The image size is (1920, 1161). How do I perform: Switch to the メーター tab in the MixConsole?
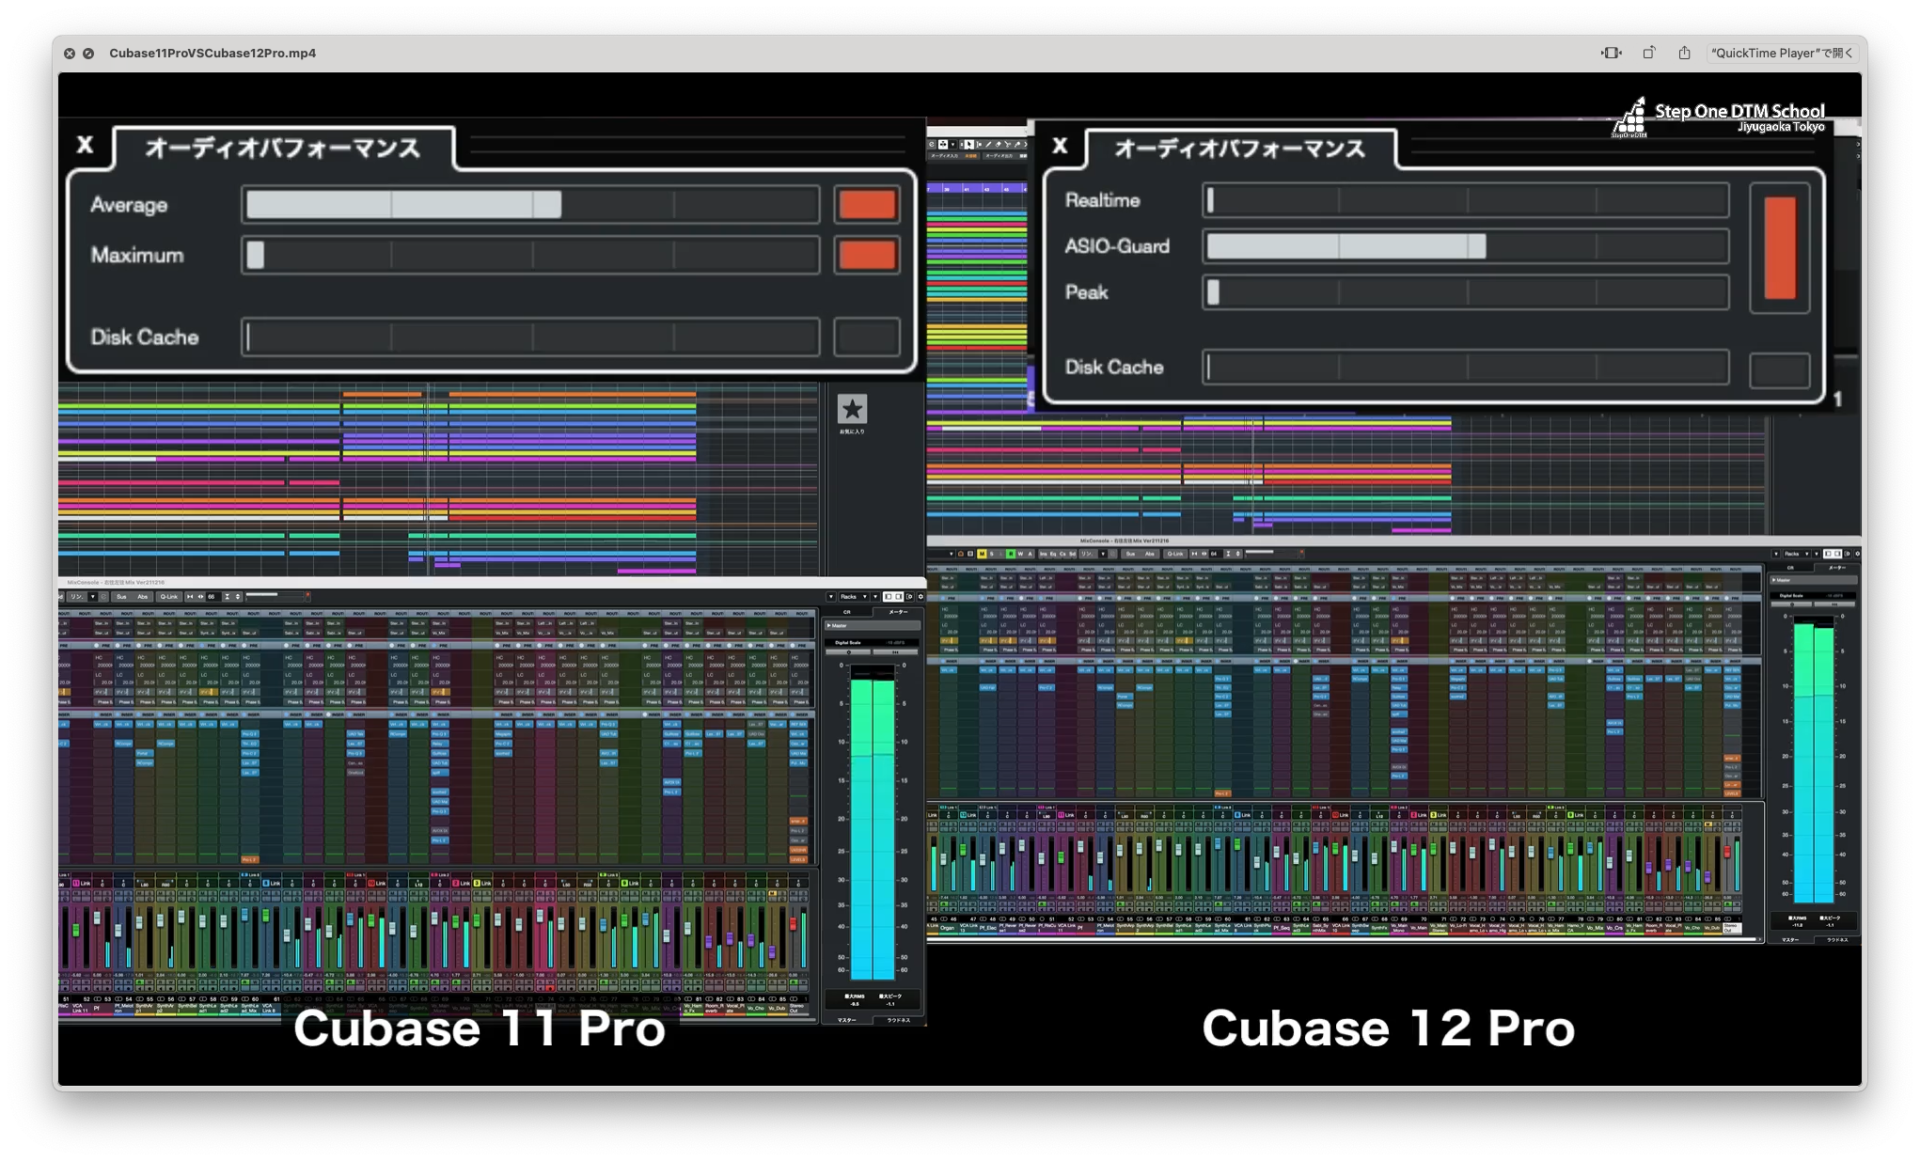coord(898,612)
